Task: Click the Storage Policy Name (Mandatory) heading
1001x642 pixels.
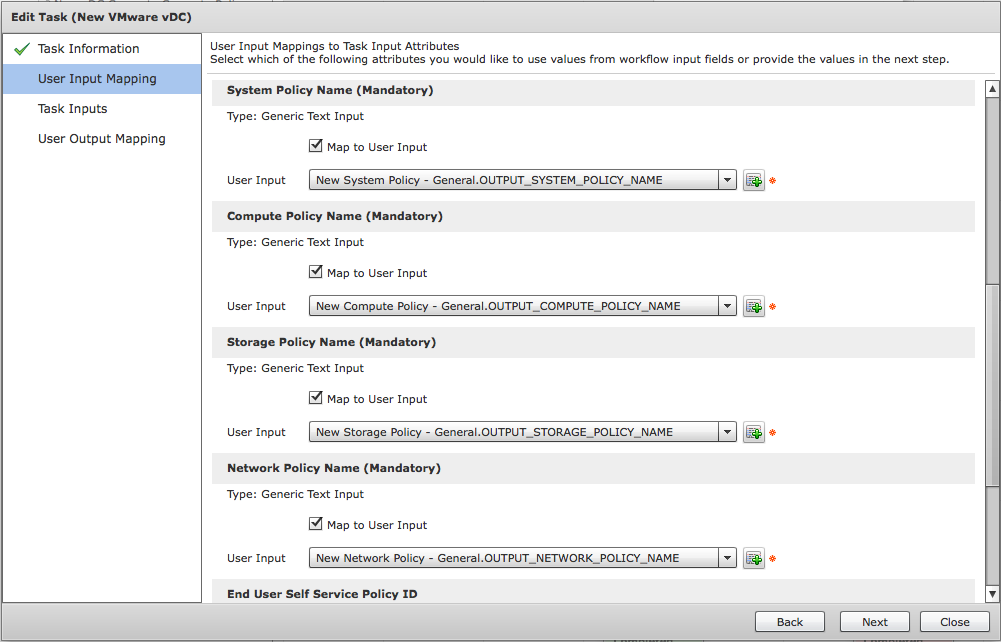Action: point(331,342)
